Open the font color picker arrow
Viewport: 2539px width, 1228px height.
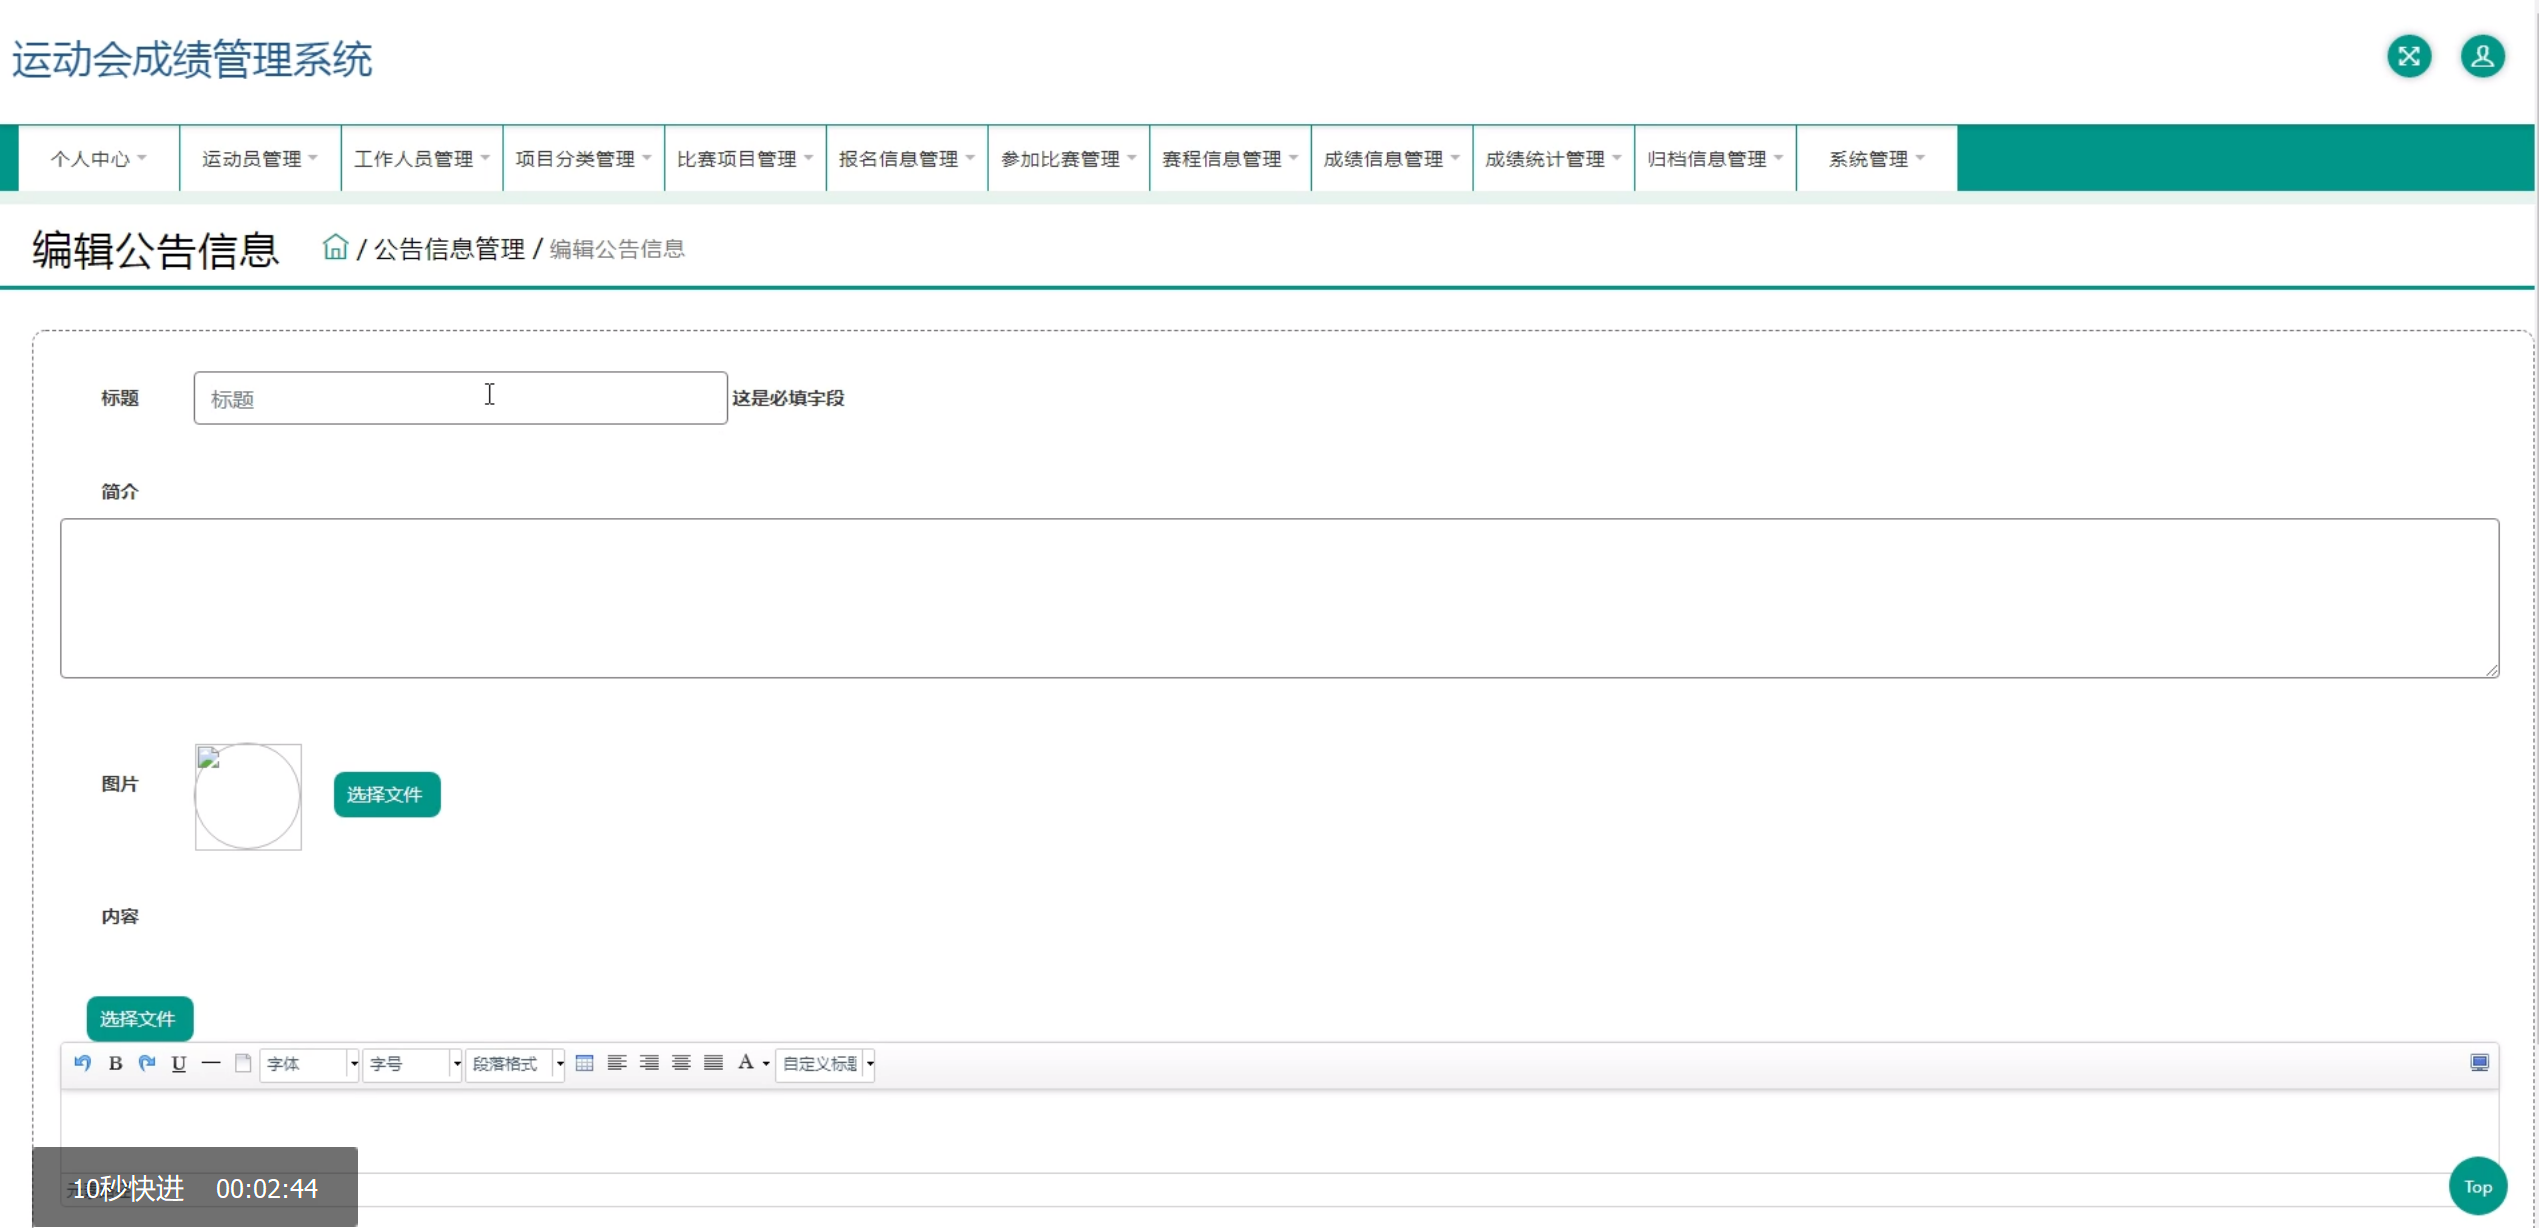point(766,1063)
